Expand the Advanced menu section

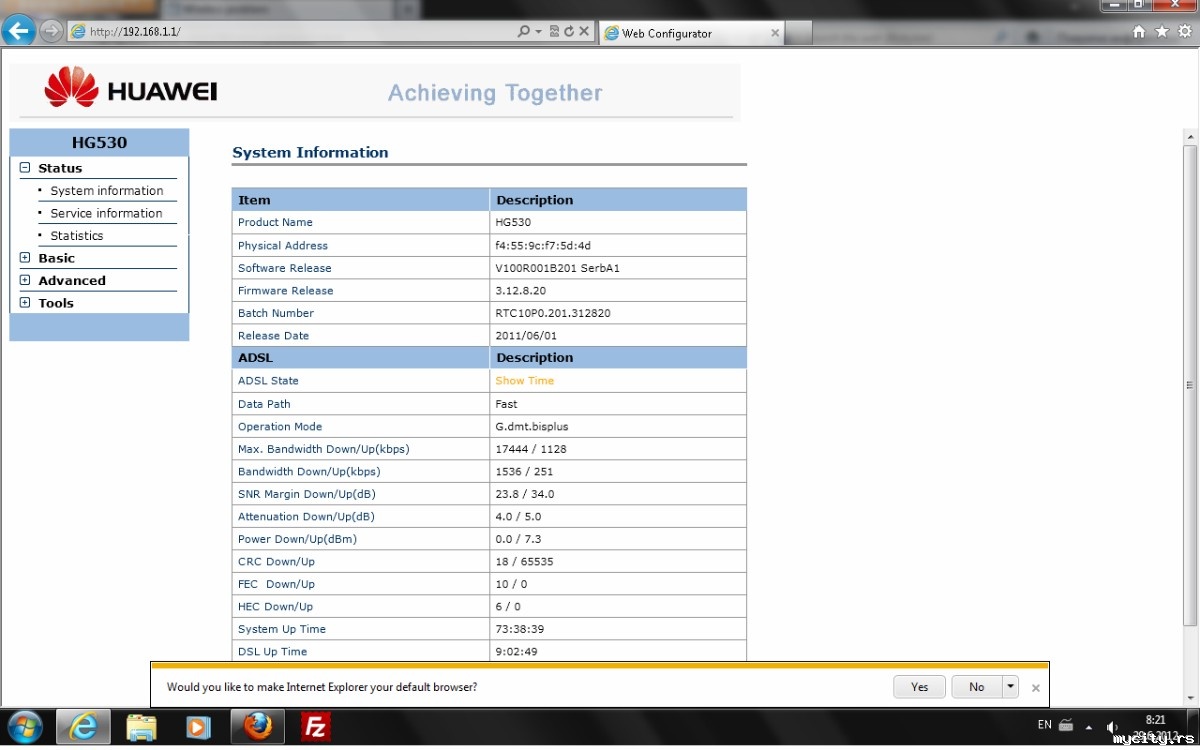[25, 280]
